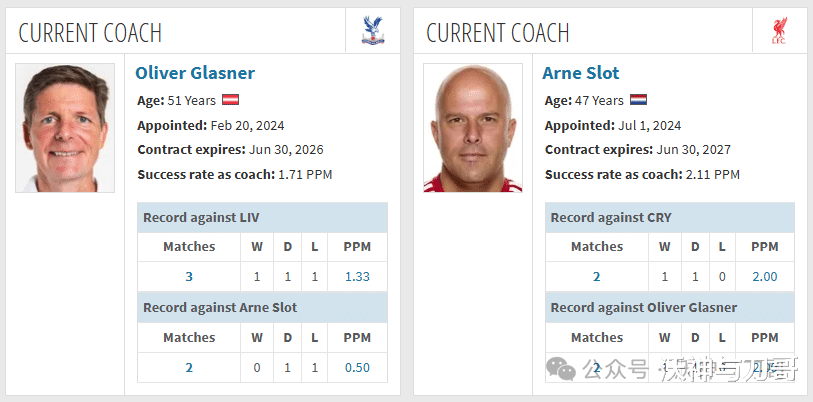Open Arne Slot's portrait photo
The height and width of the screenshot is (402, 813).
click(472, 128)
